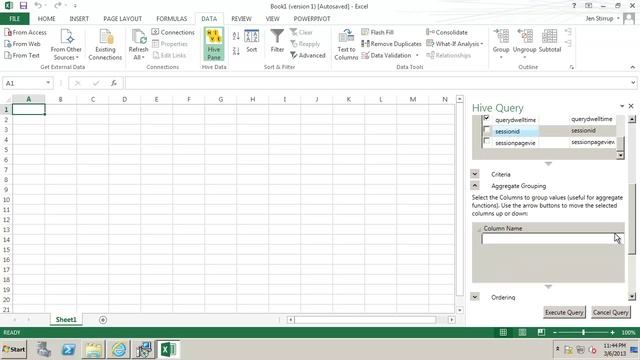Open Hive Query pane options arrow

click(x=622, y=106)
